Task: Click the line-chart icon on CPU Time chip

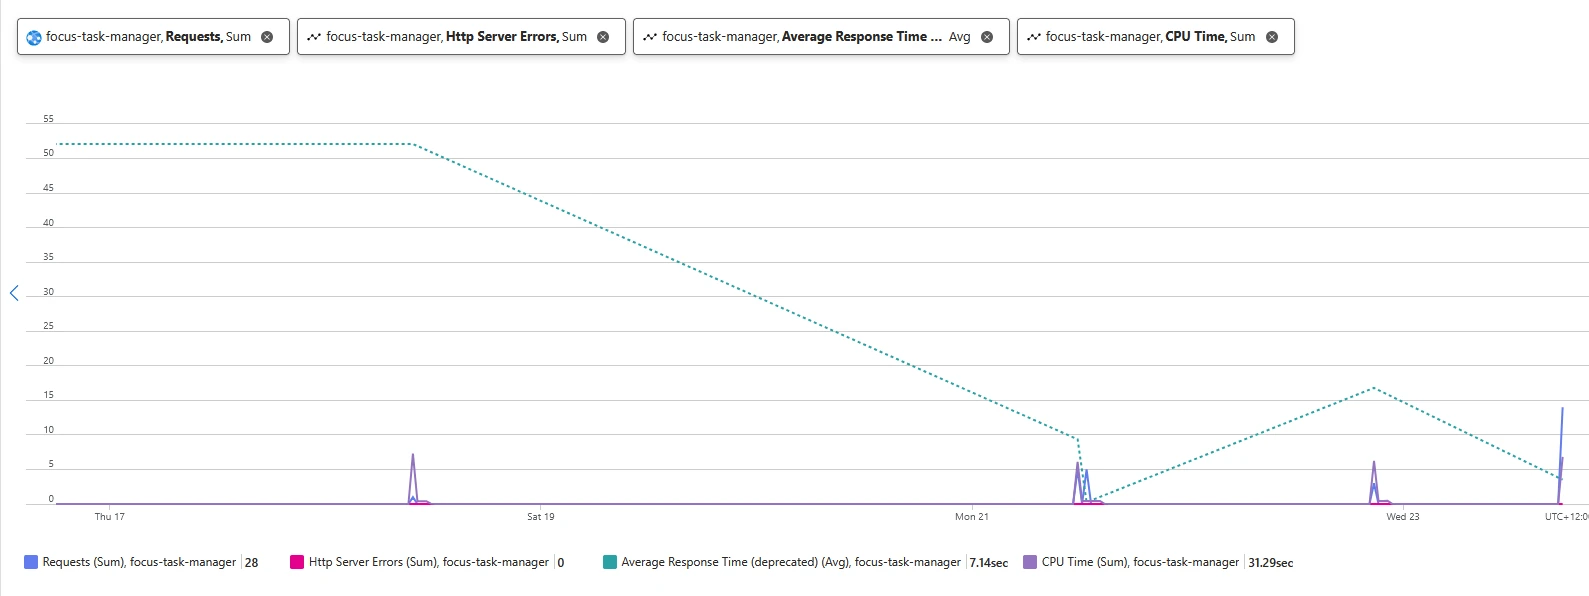Action: pos(1034,37)
